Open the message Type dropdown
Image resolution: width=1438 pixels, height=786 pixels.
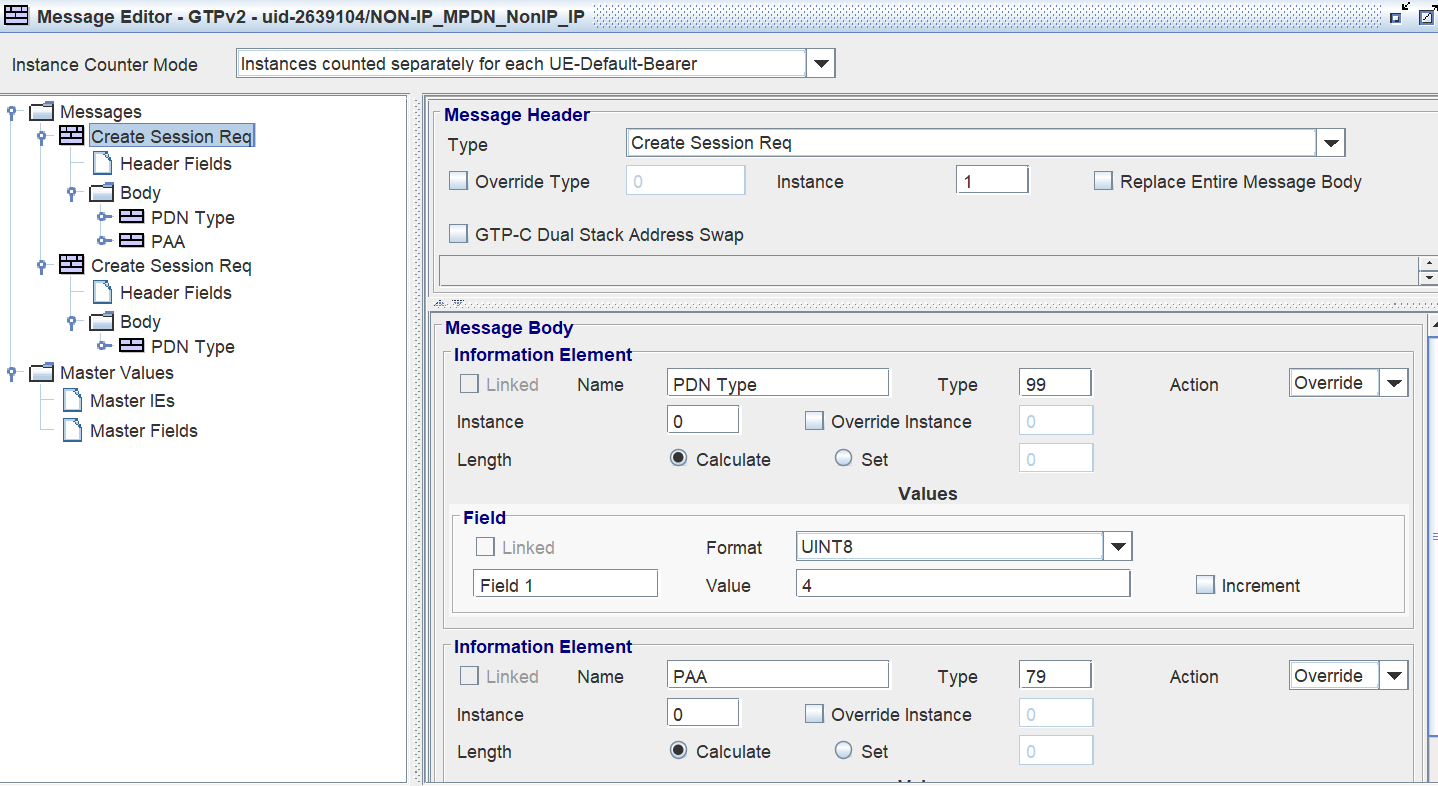click(1330, 144)
